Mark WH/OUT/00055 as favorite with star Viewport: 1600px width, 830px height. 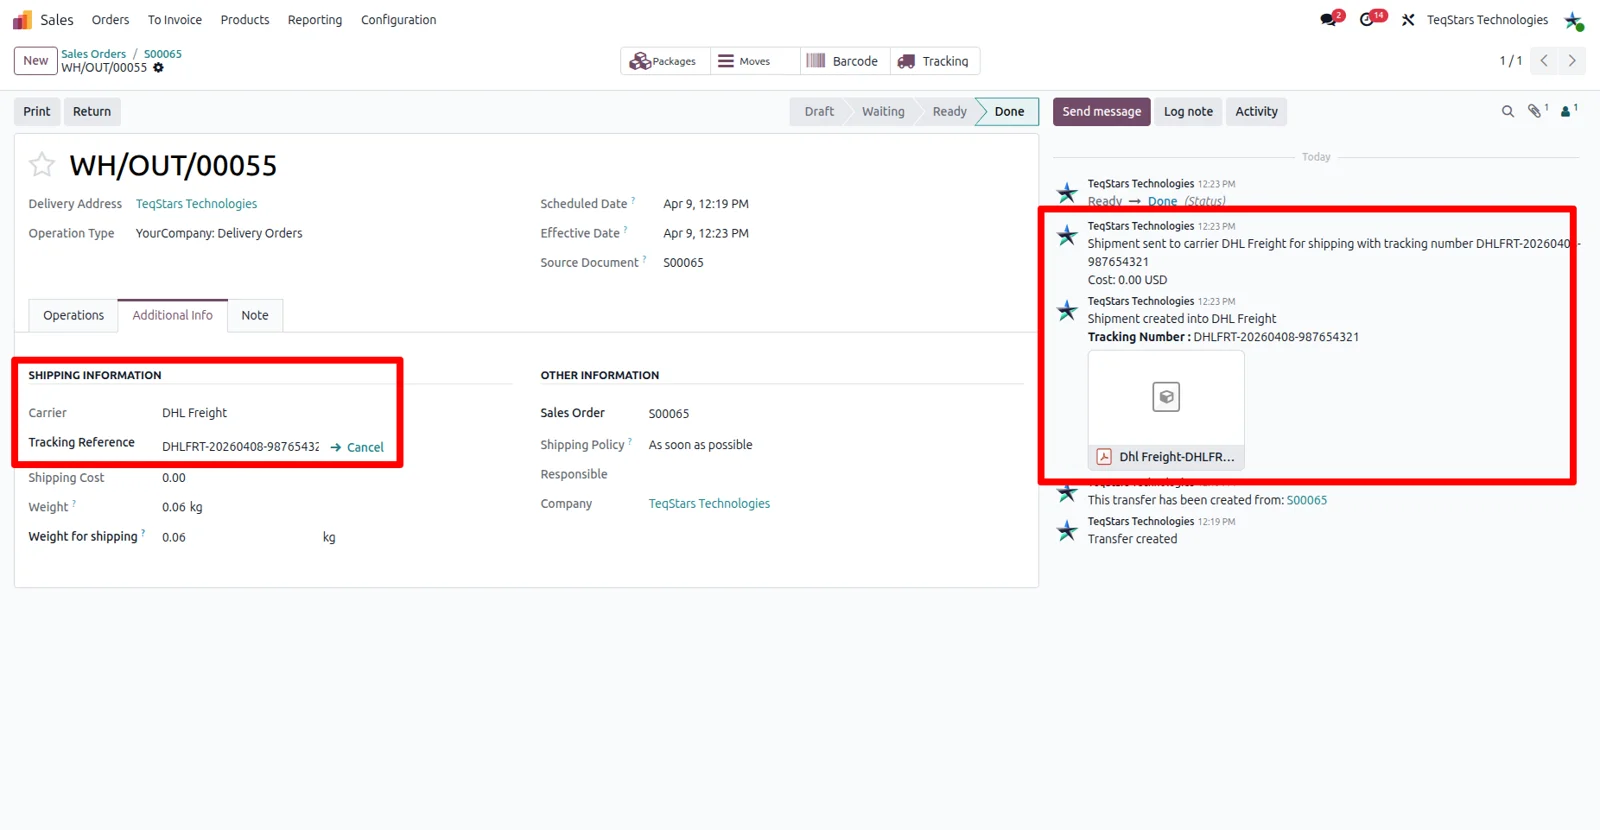(x=42, y=164)
